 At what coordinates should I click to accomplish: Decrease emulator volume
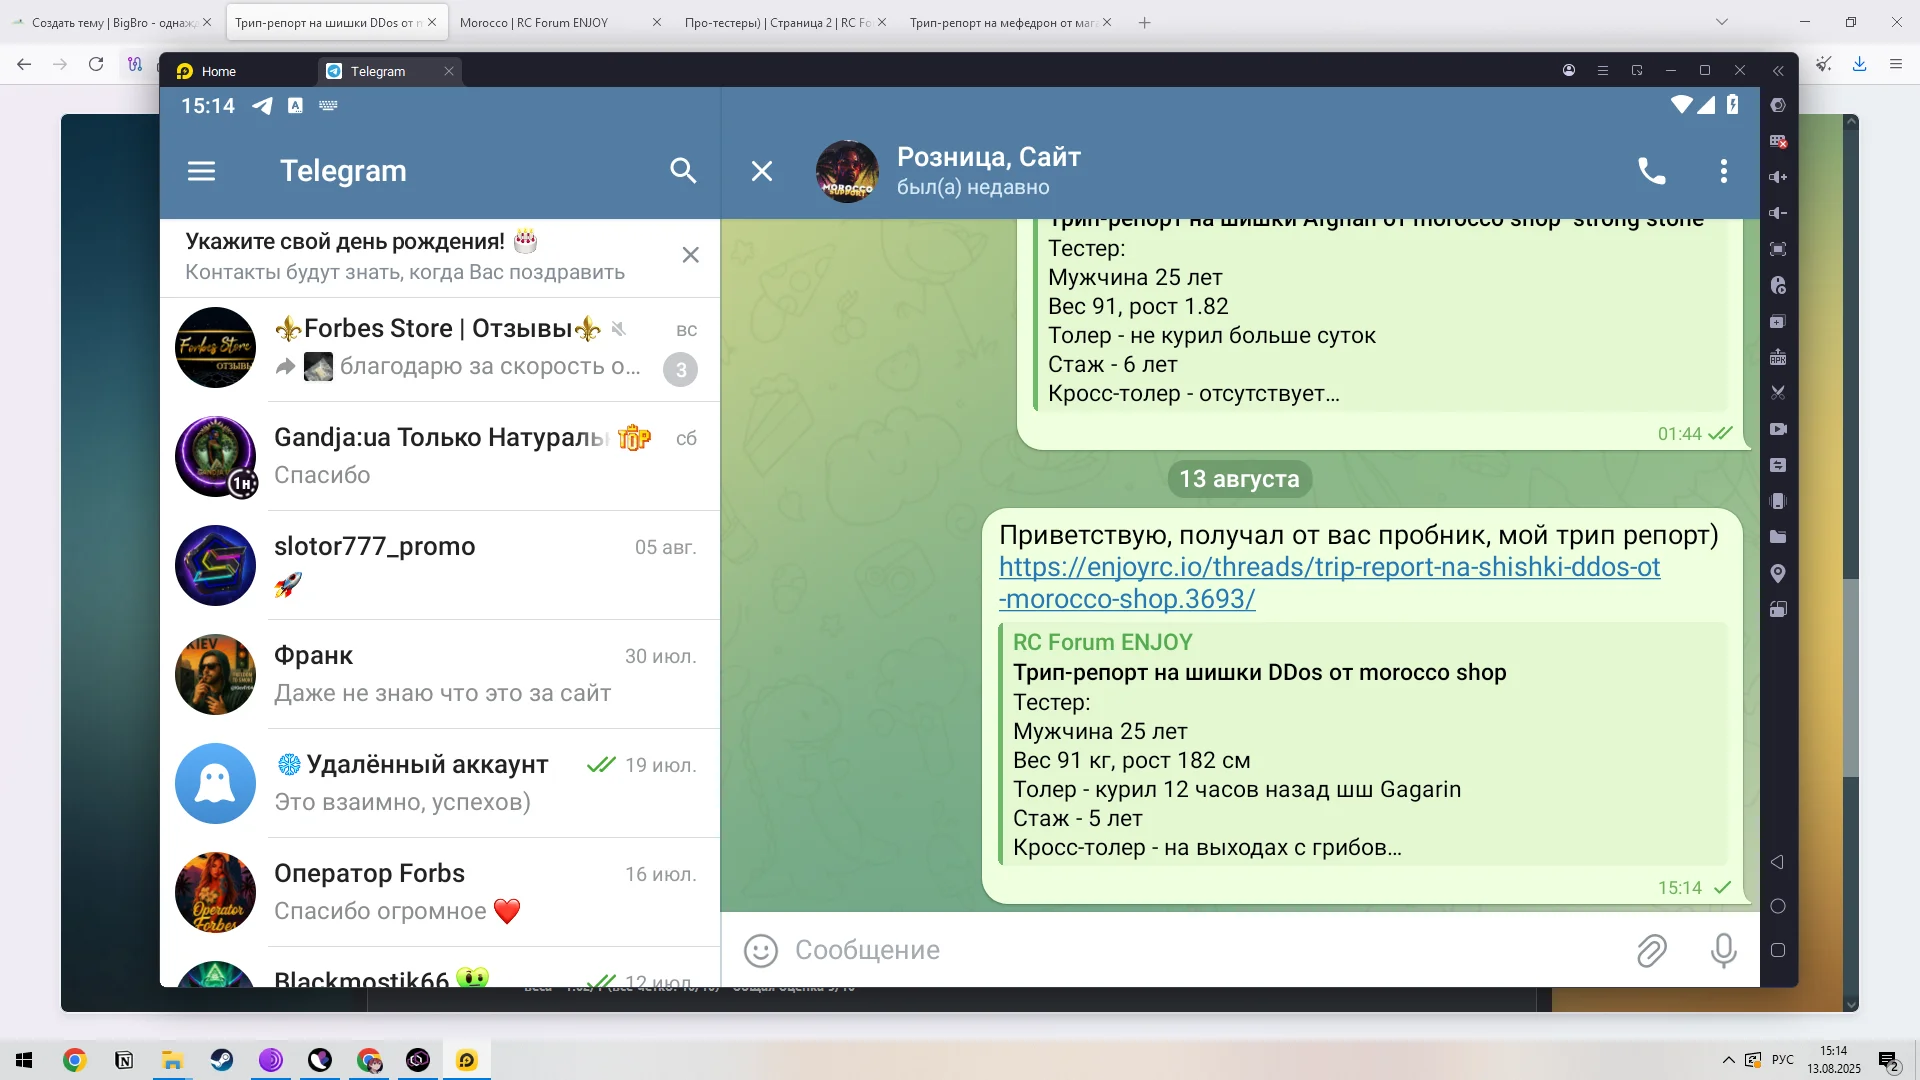1778,213
